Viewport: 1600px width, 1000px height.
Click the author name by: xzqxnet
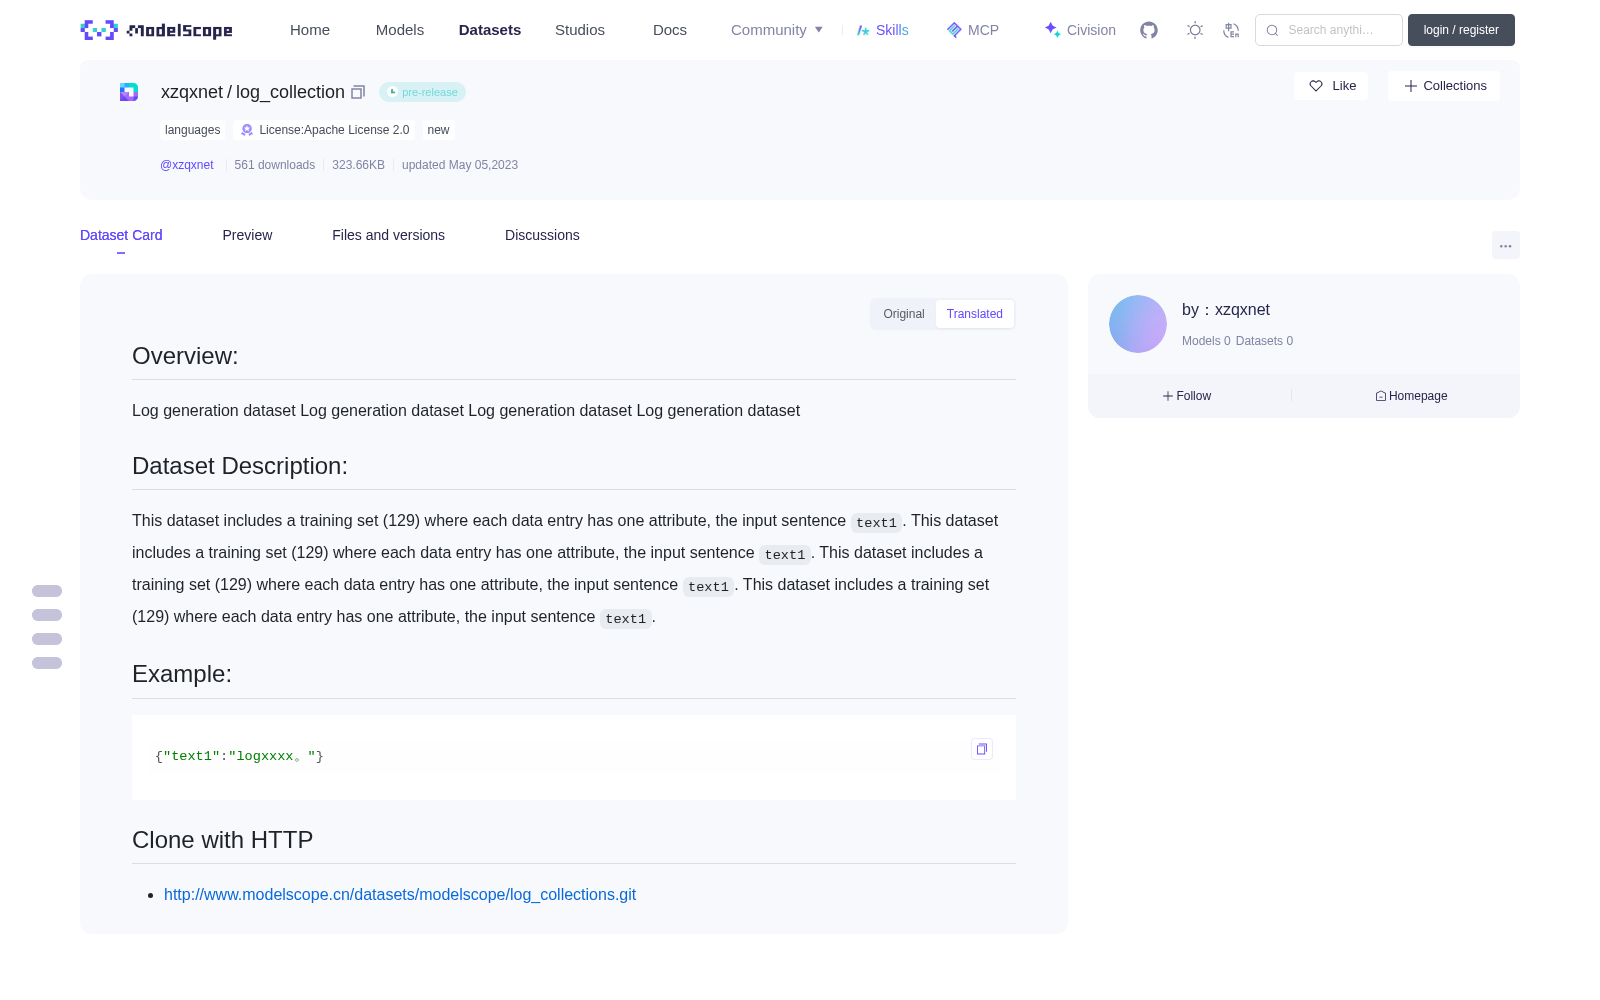(1226, 310)
